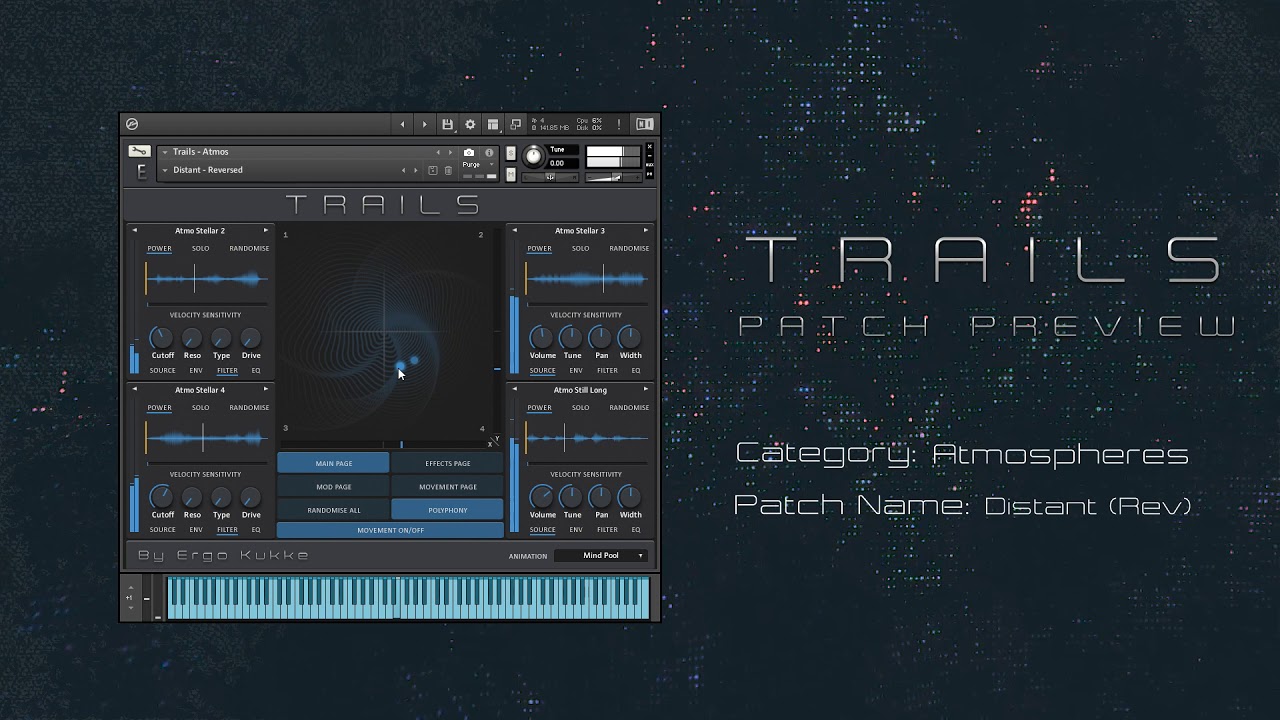Click RANDOMISE in Atmo Still Long
This screenshot has height=720, width=1280.
629,407
